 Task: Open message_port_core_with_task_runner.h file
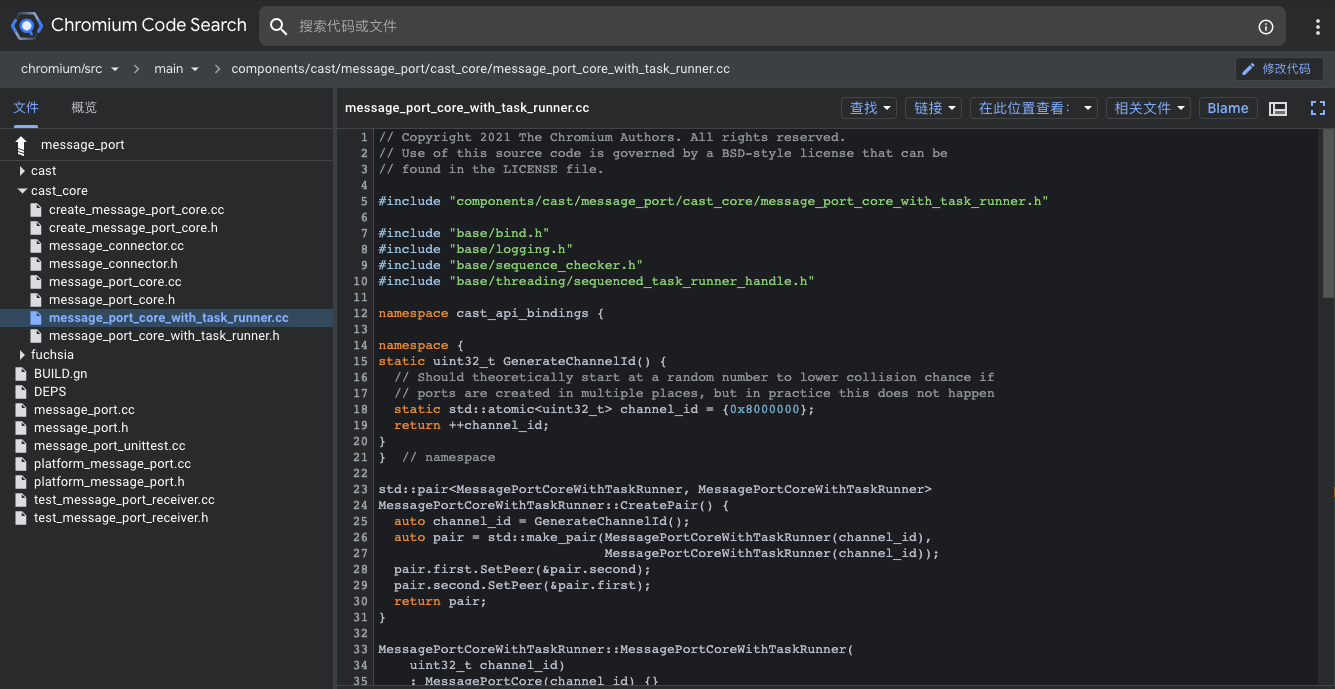tap(164, 336)
